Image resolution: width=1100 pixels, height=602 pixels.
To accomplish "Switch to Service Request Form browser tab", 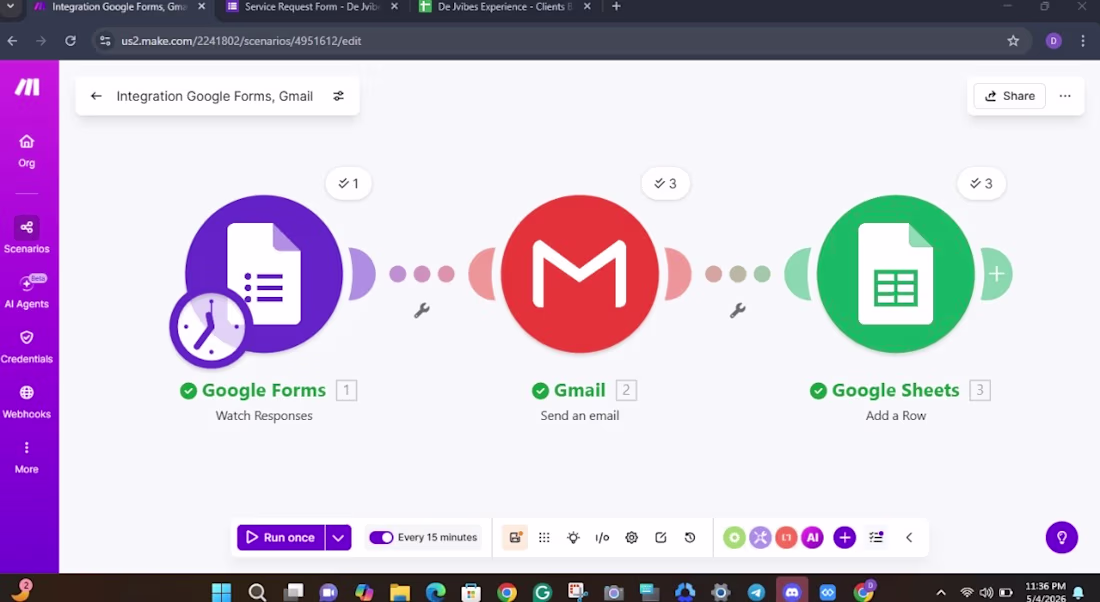I will click(x=311, y=7).
